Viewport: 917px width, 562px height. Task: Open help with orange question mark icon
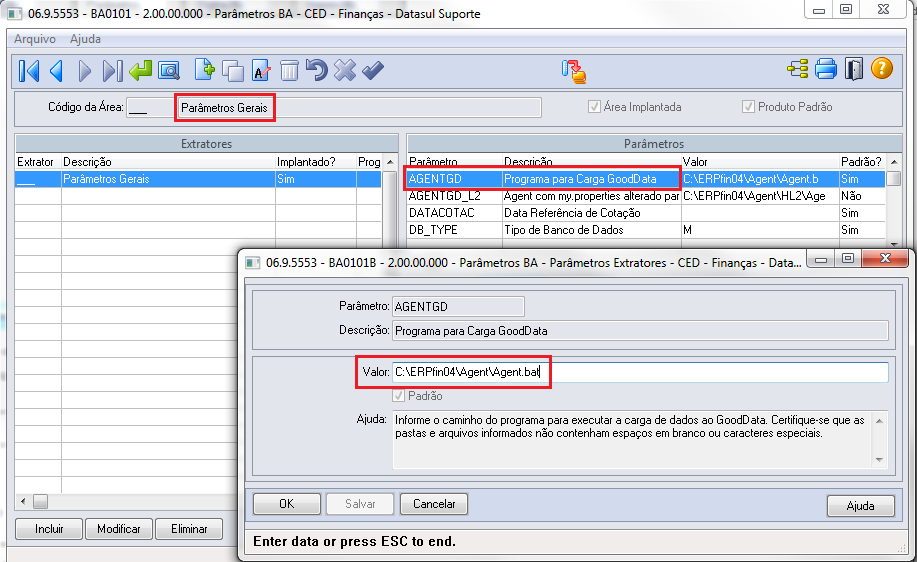point(881,68)
